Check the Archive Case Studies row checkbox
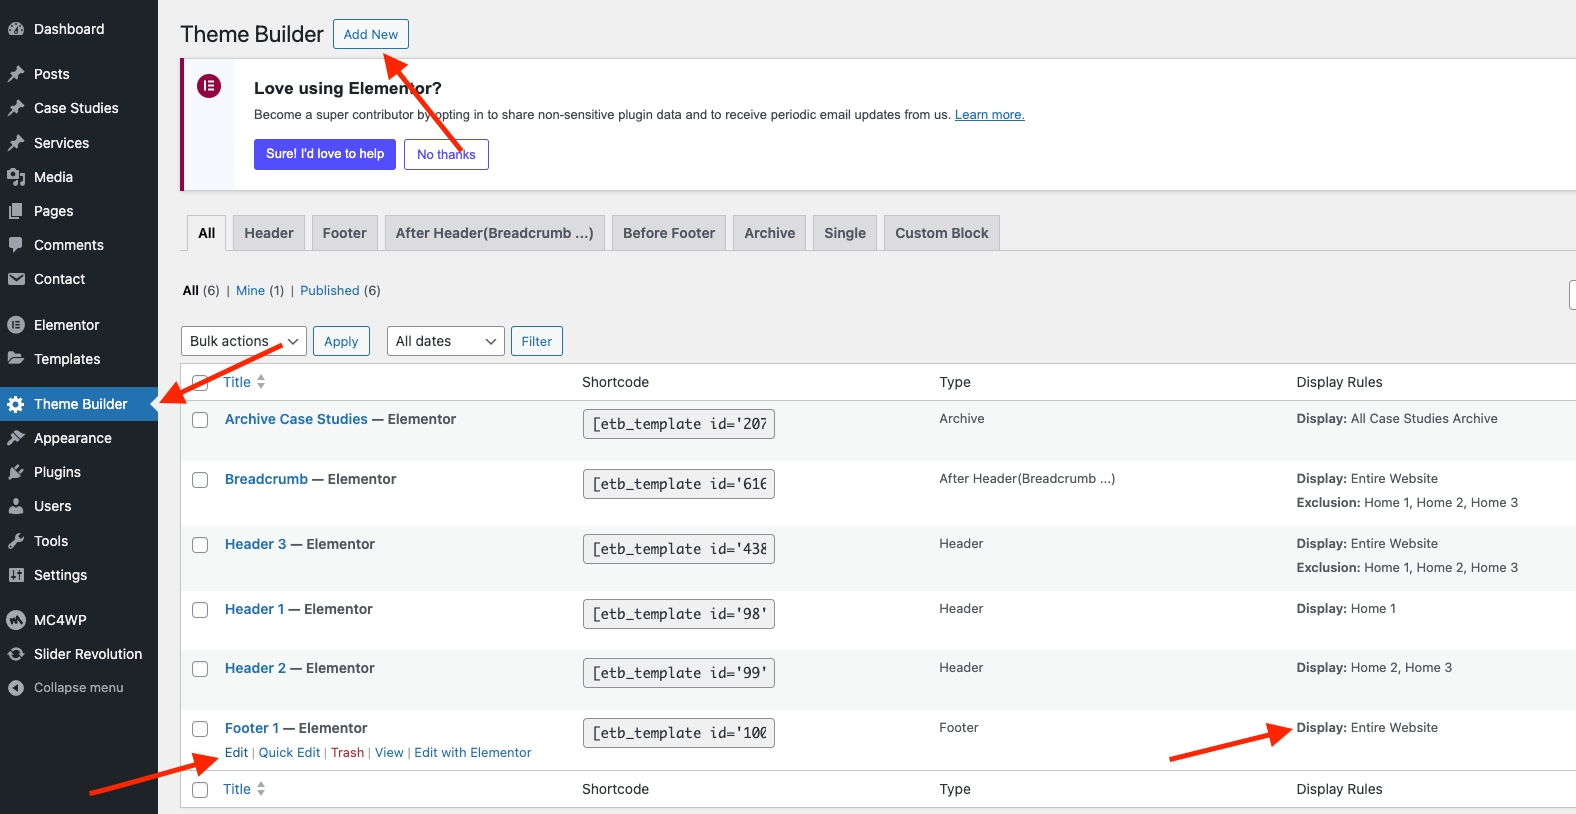This screenshot has width=1576, height=814. pyautogui.click(x=200, y=420)
